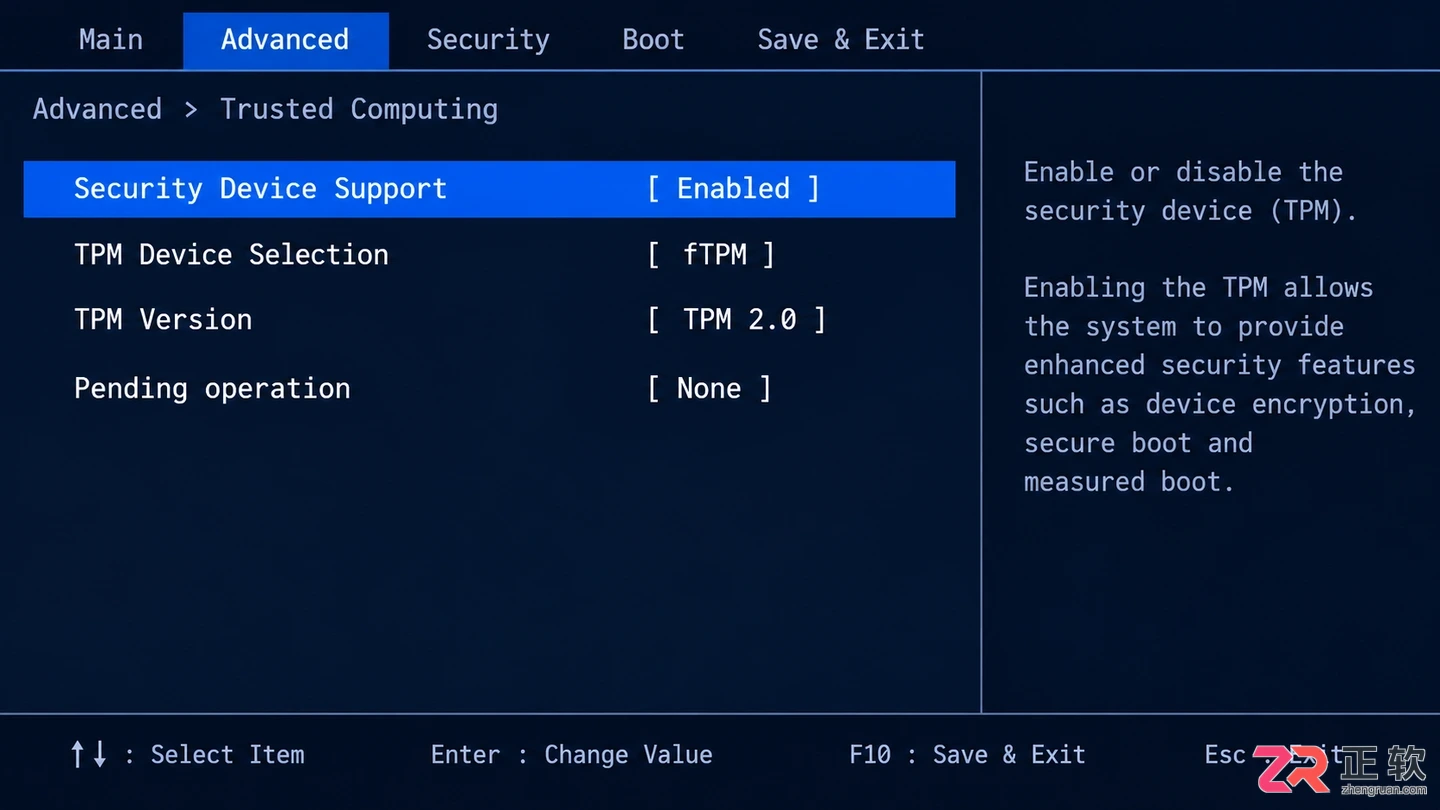Click the F10 : Save & Exit hint
Screen dimensions: 1440x810
(967, 755)
